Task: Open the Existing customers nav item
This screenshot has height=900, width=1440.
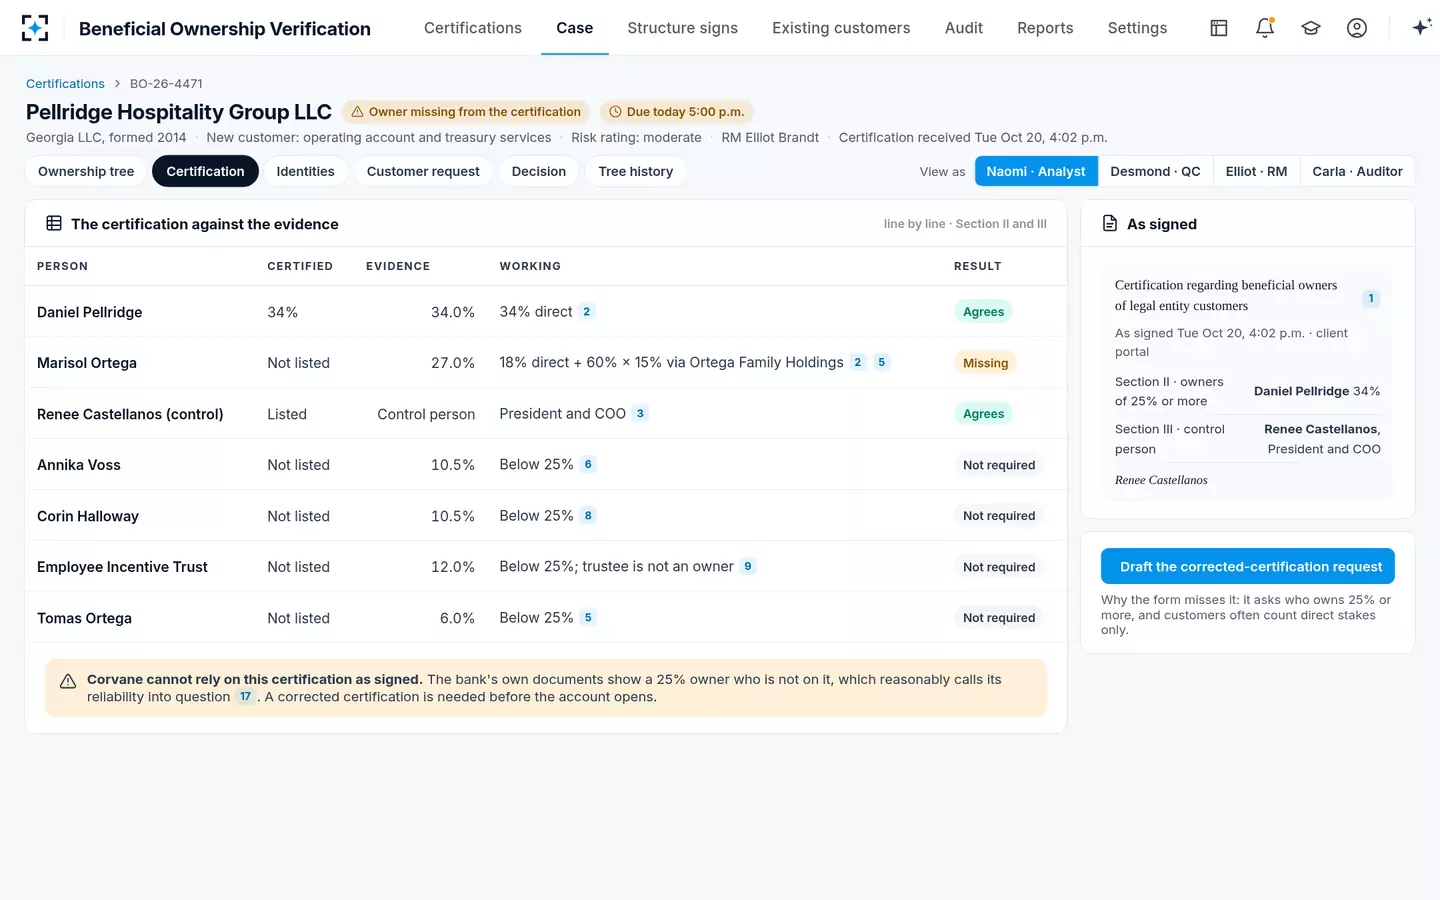Action: (x=841, y=28)
